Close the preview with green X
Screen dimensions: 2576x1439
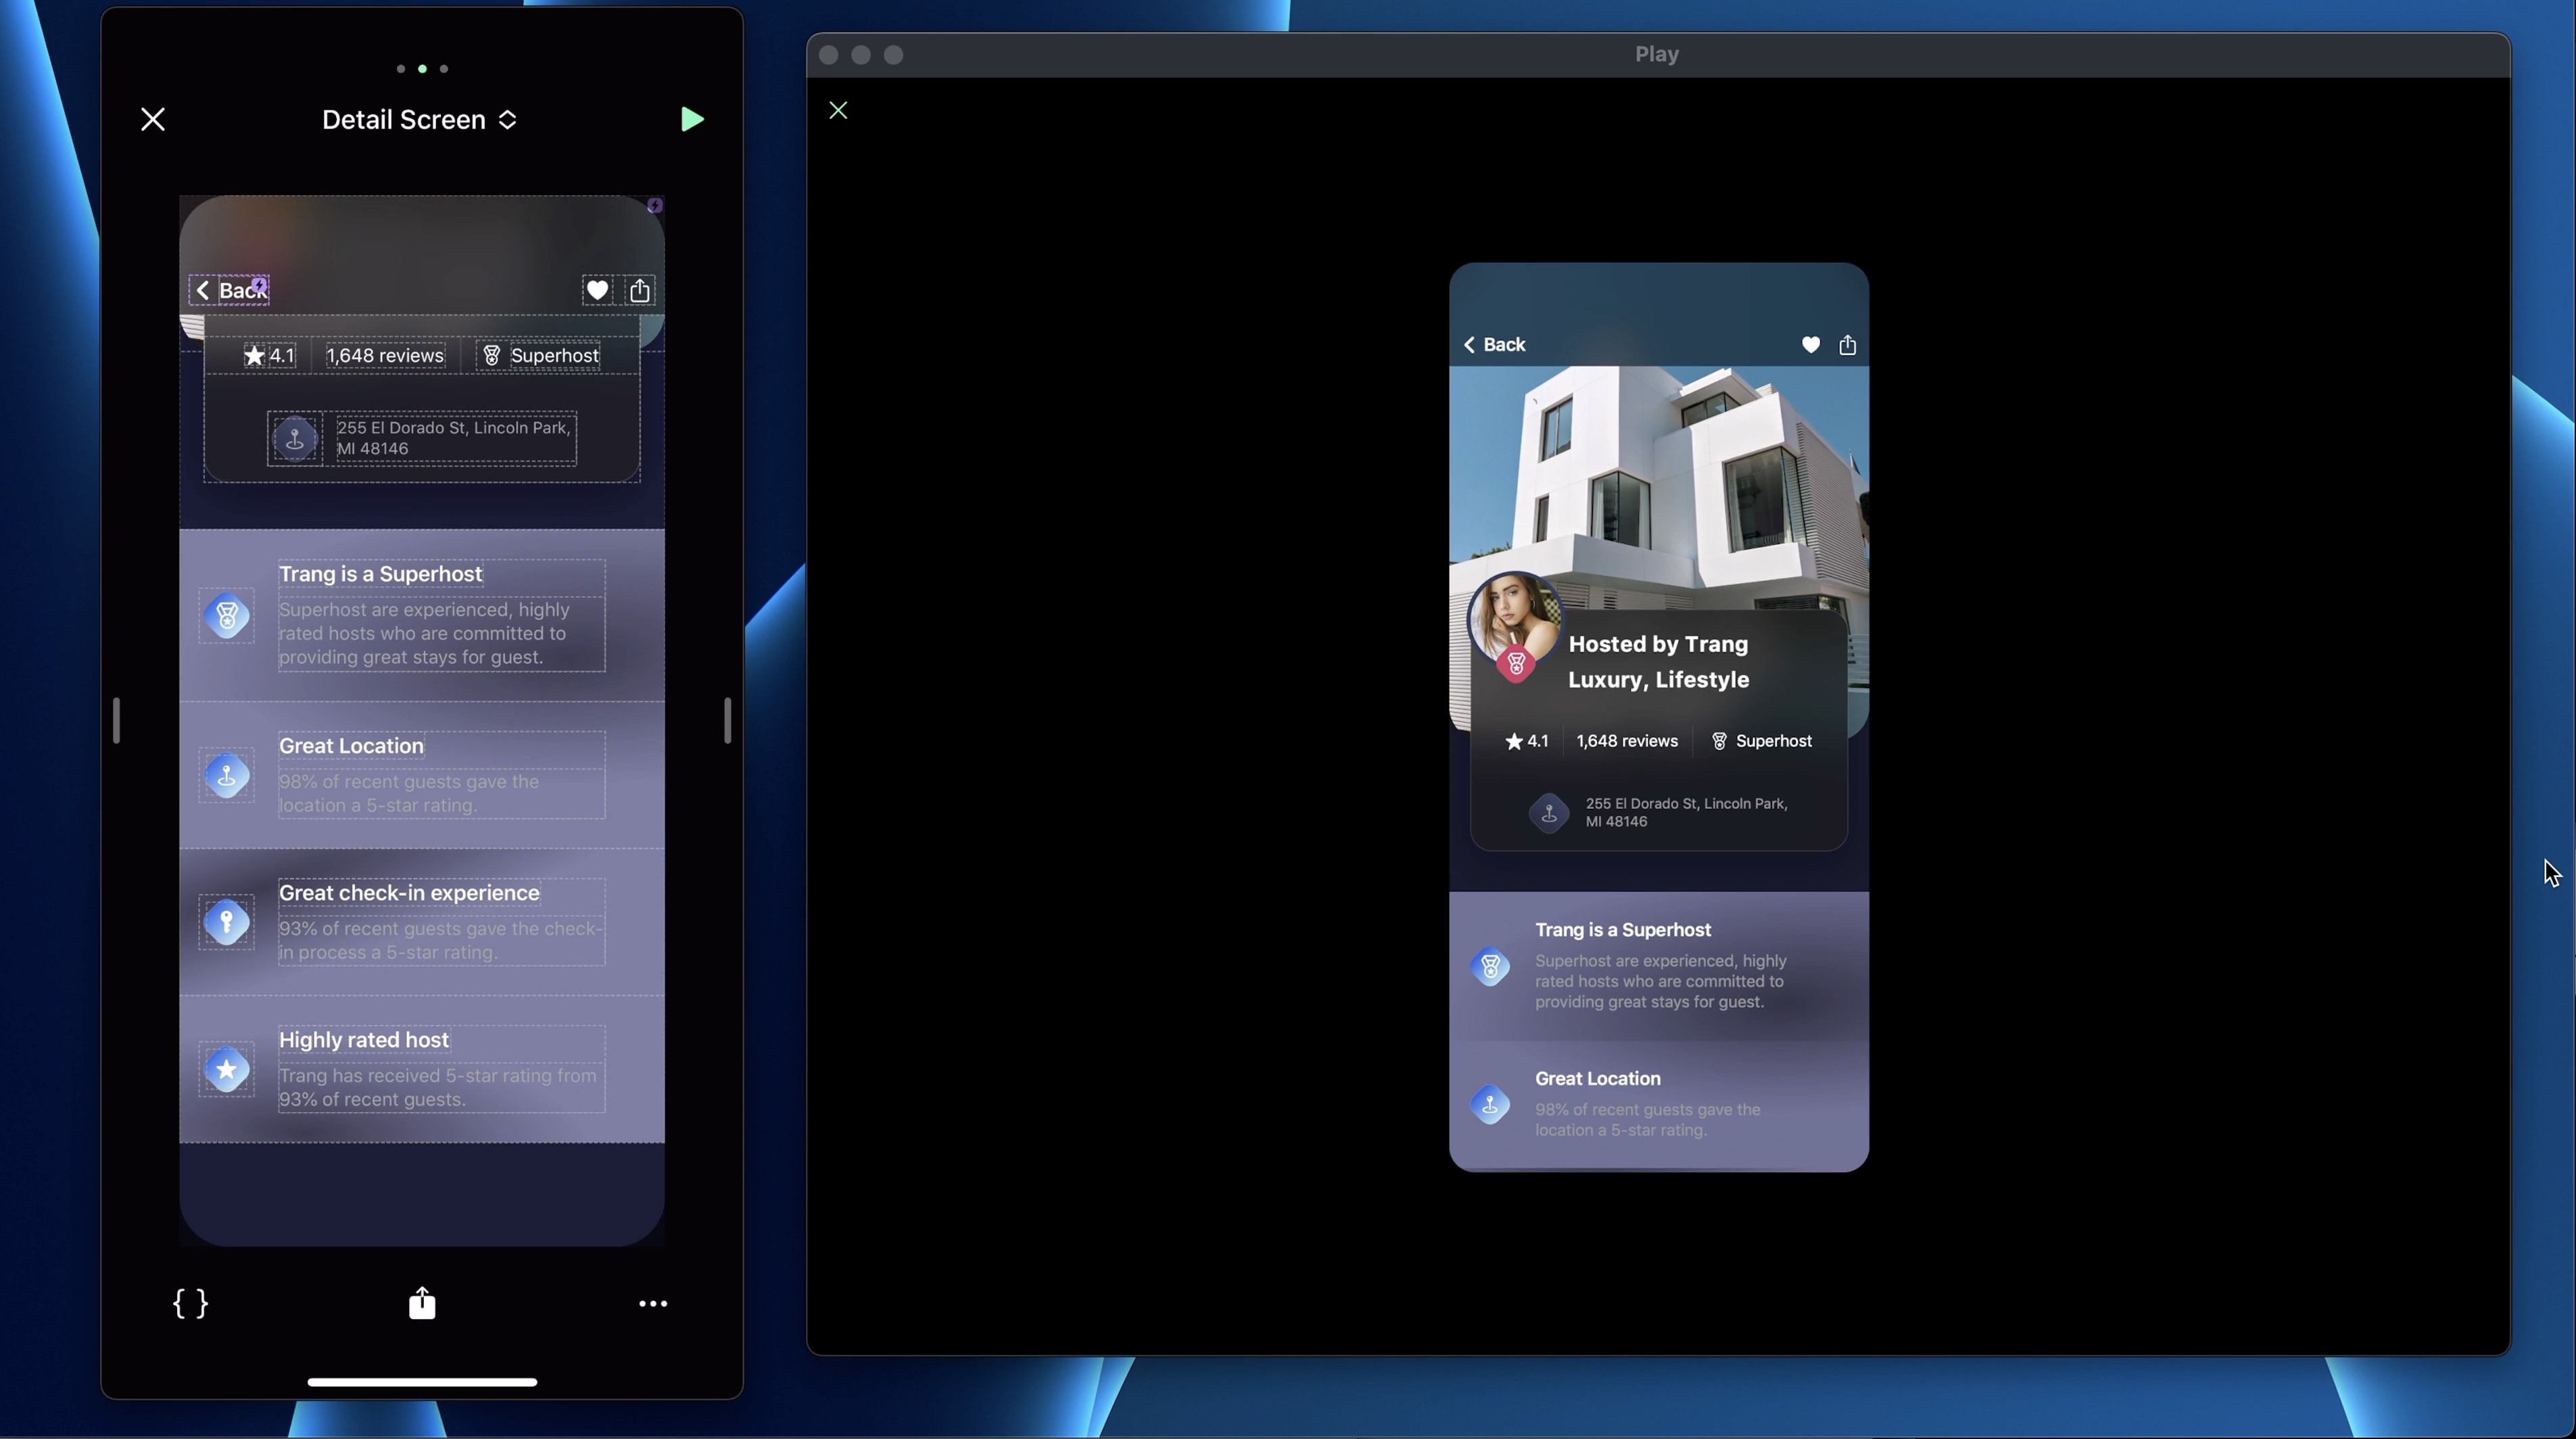(838, 111)
